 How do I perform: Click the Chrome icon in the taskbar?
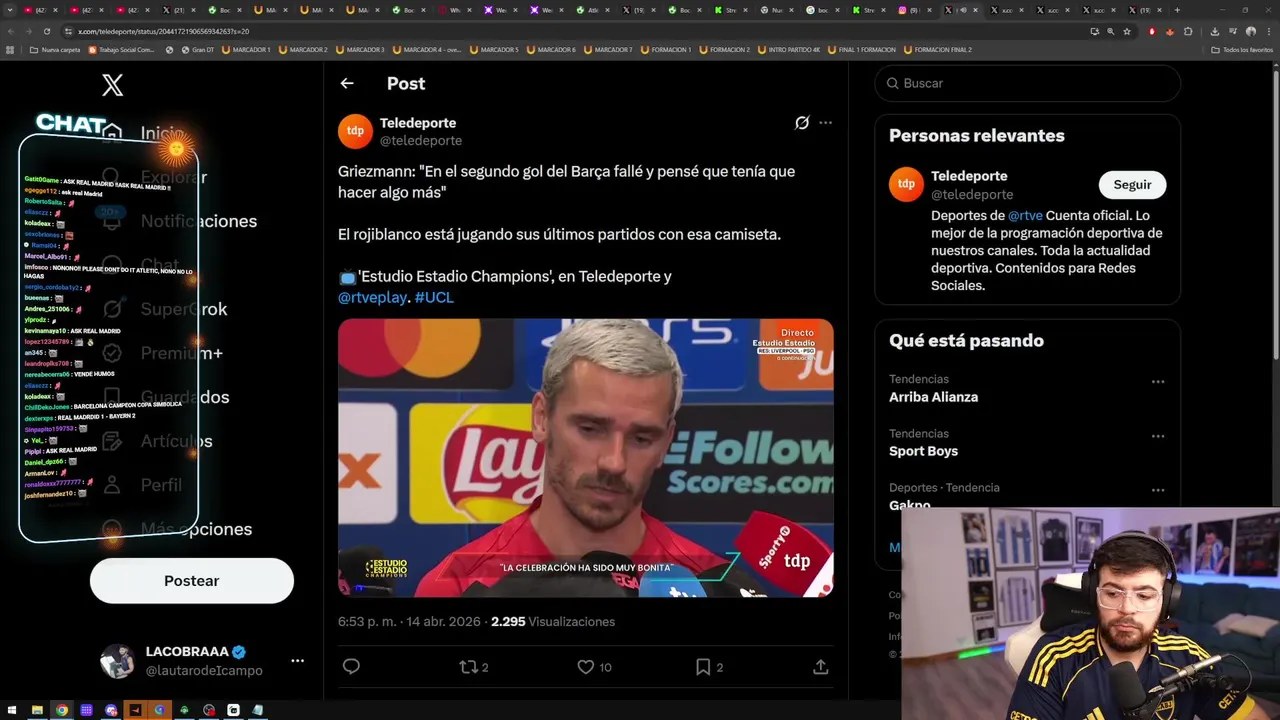(x=62, y=710)
